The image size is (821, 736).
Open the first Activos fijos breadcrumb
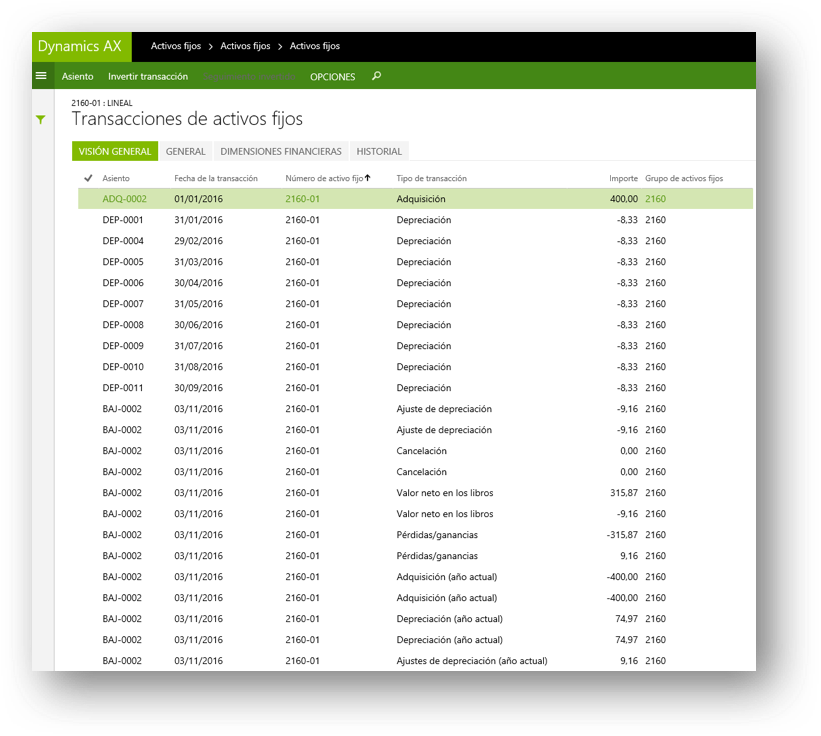(x=176, y=46)
